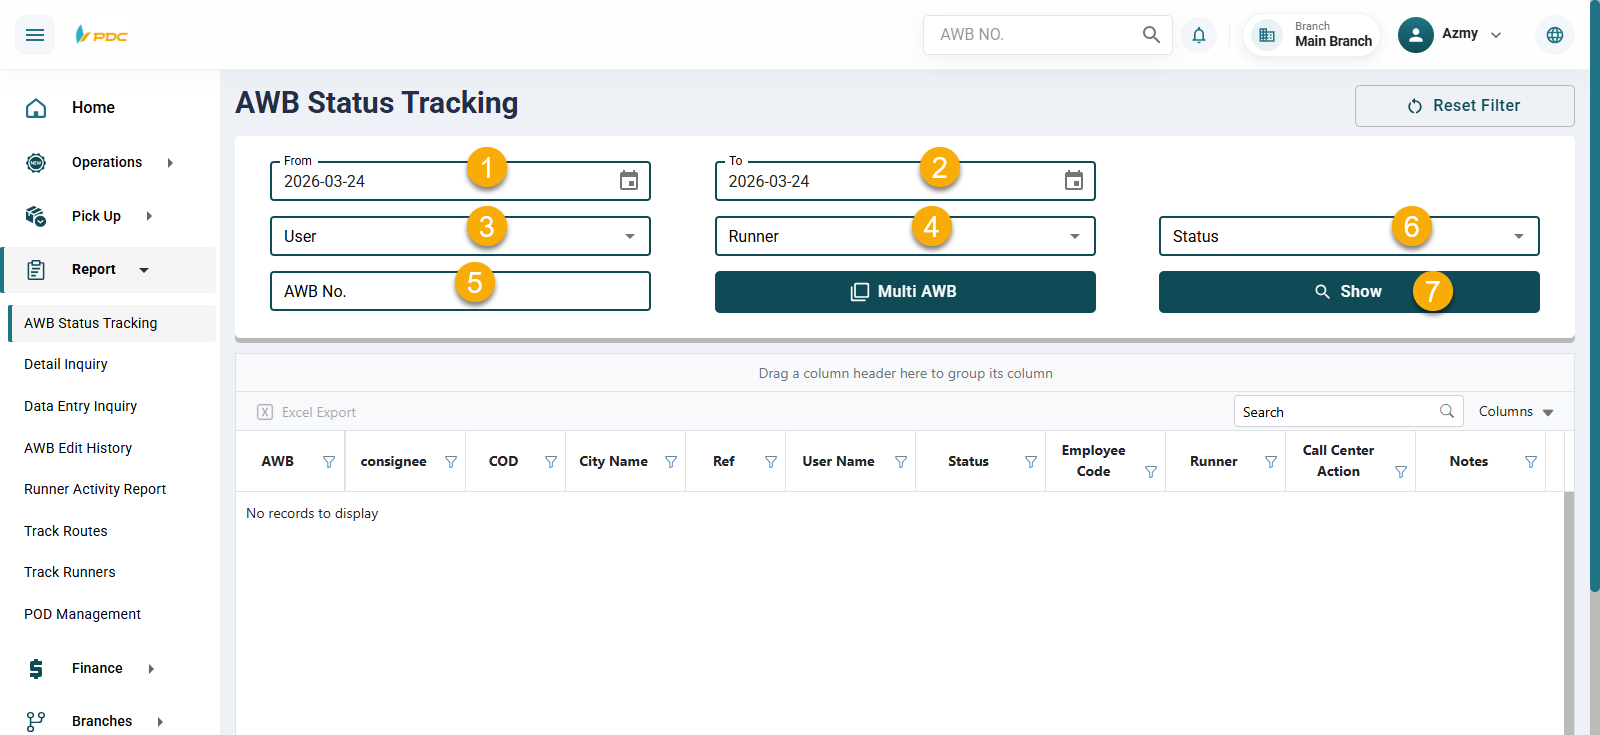
Task: Filter the Employee Code column
Action: [1151, 472]
